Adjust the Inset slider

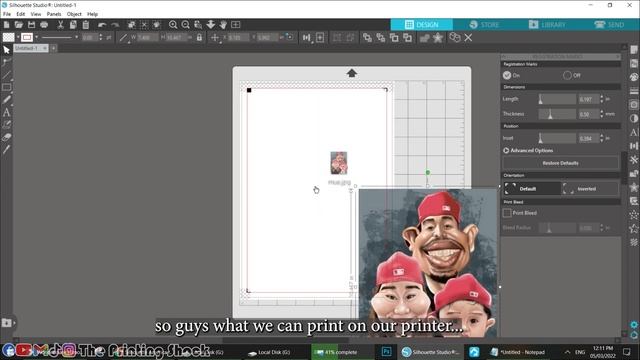[556, 138]
